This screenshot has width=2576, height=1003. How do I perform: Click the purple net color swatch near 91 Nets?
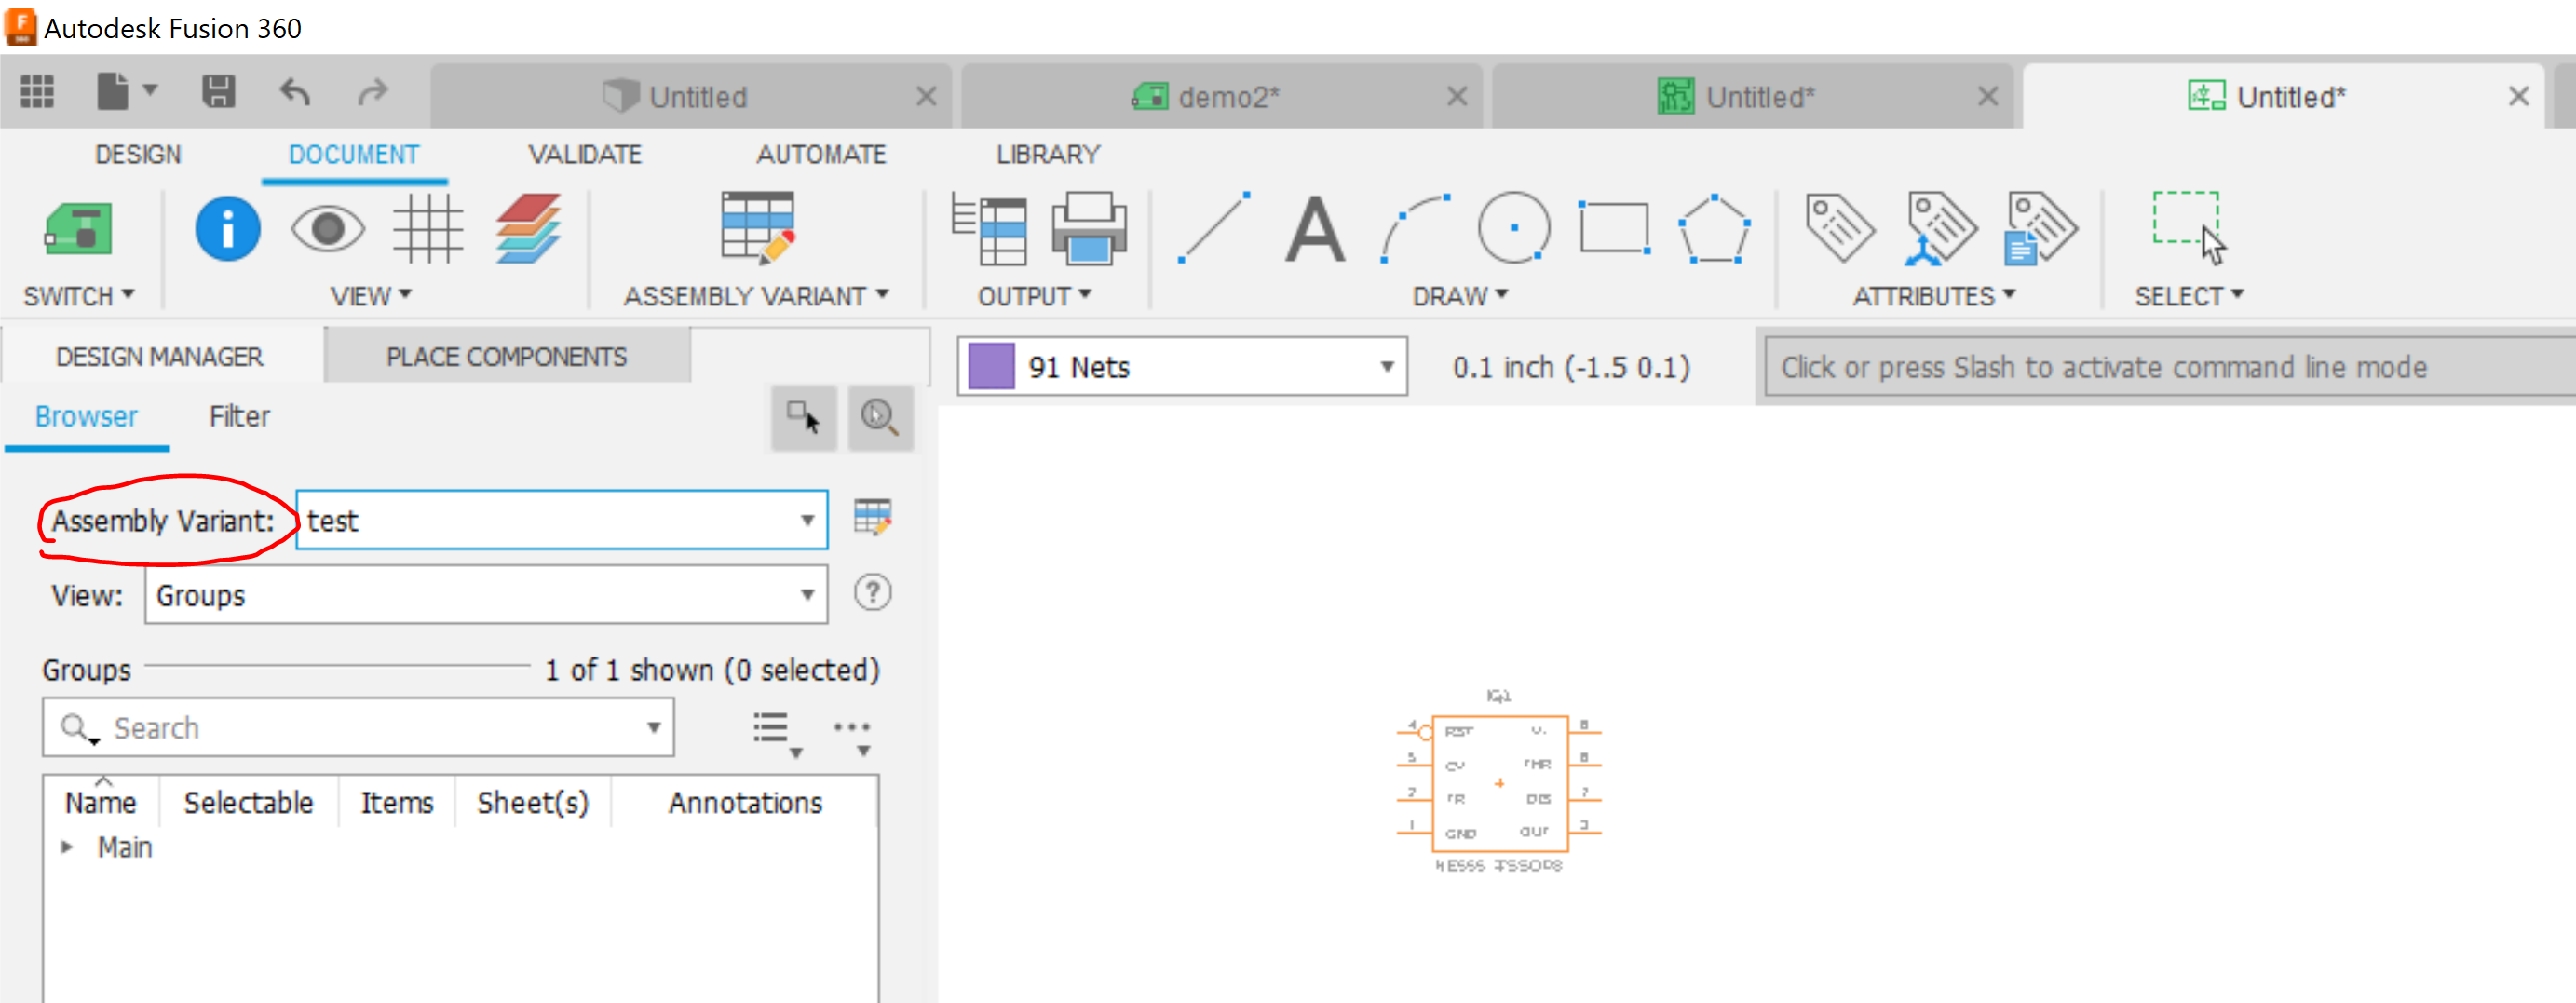pyautogui.click(x=989, y=366)
